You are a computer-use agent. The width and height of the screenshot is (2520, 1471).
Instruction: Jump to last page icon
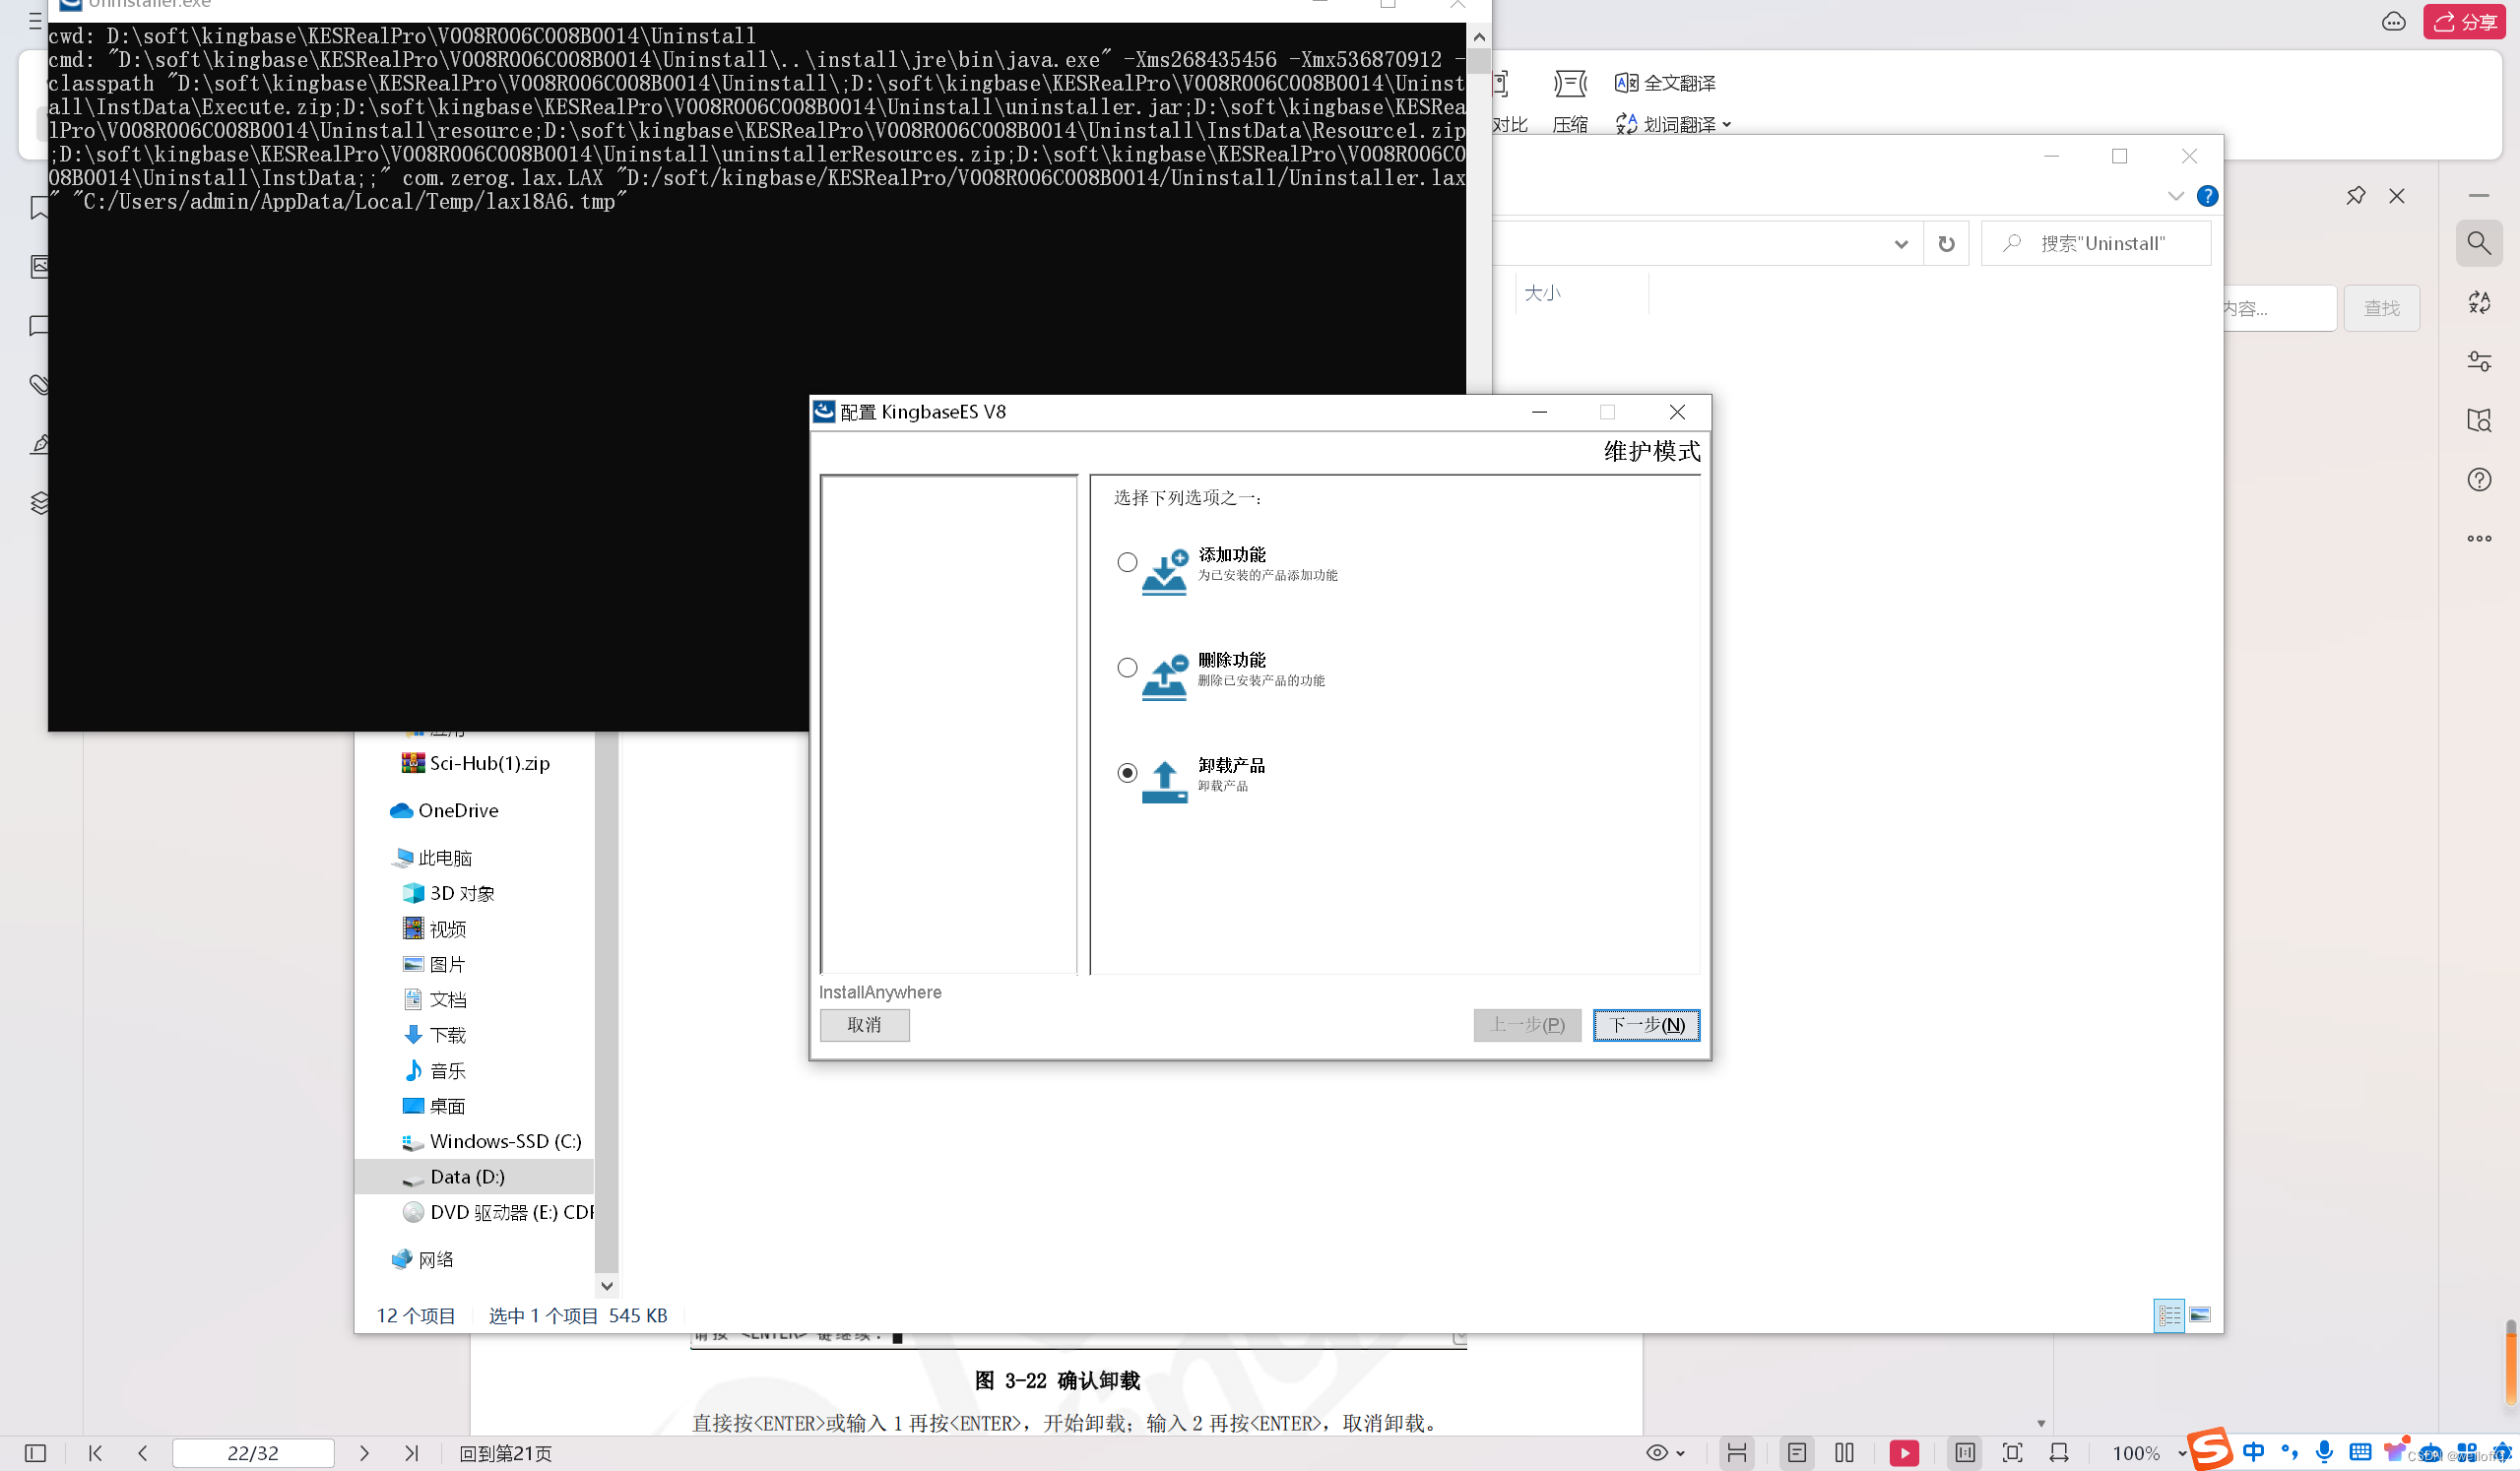tap(411, 1453)
